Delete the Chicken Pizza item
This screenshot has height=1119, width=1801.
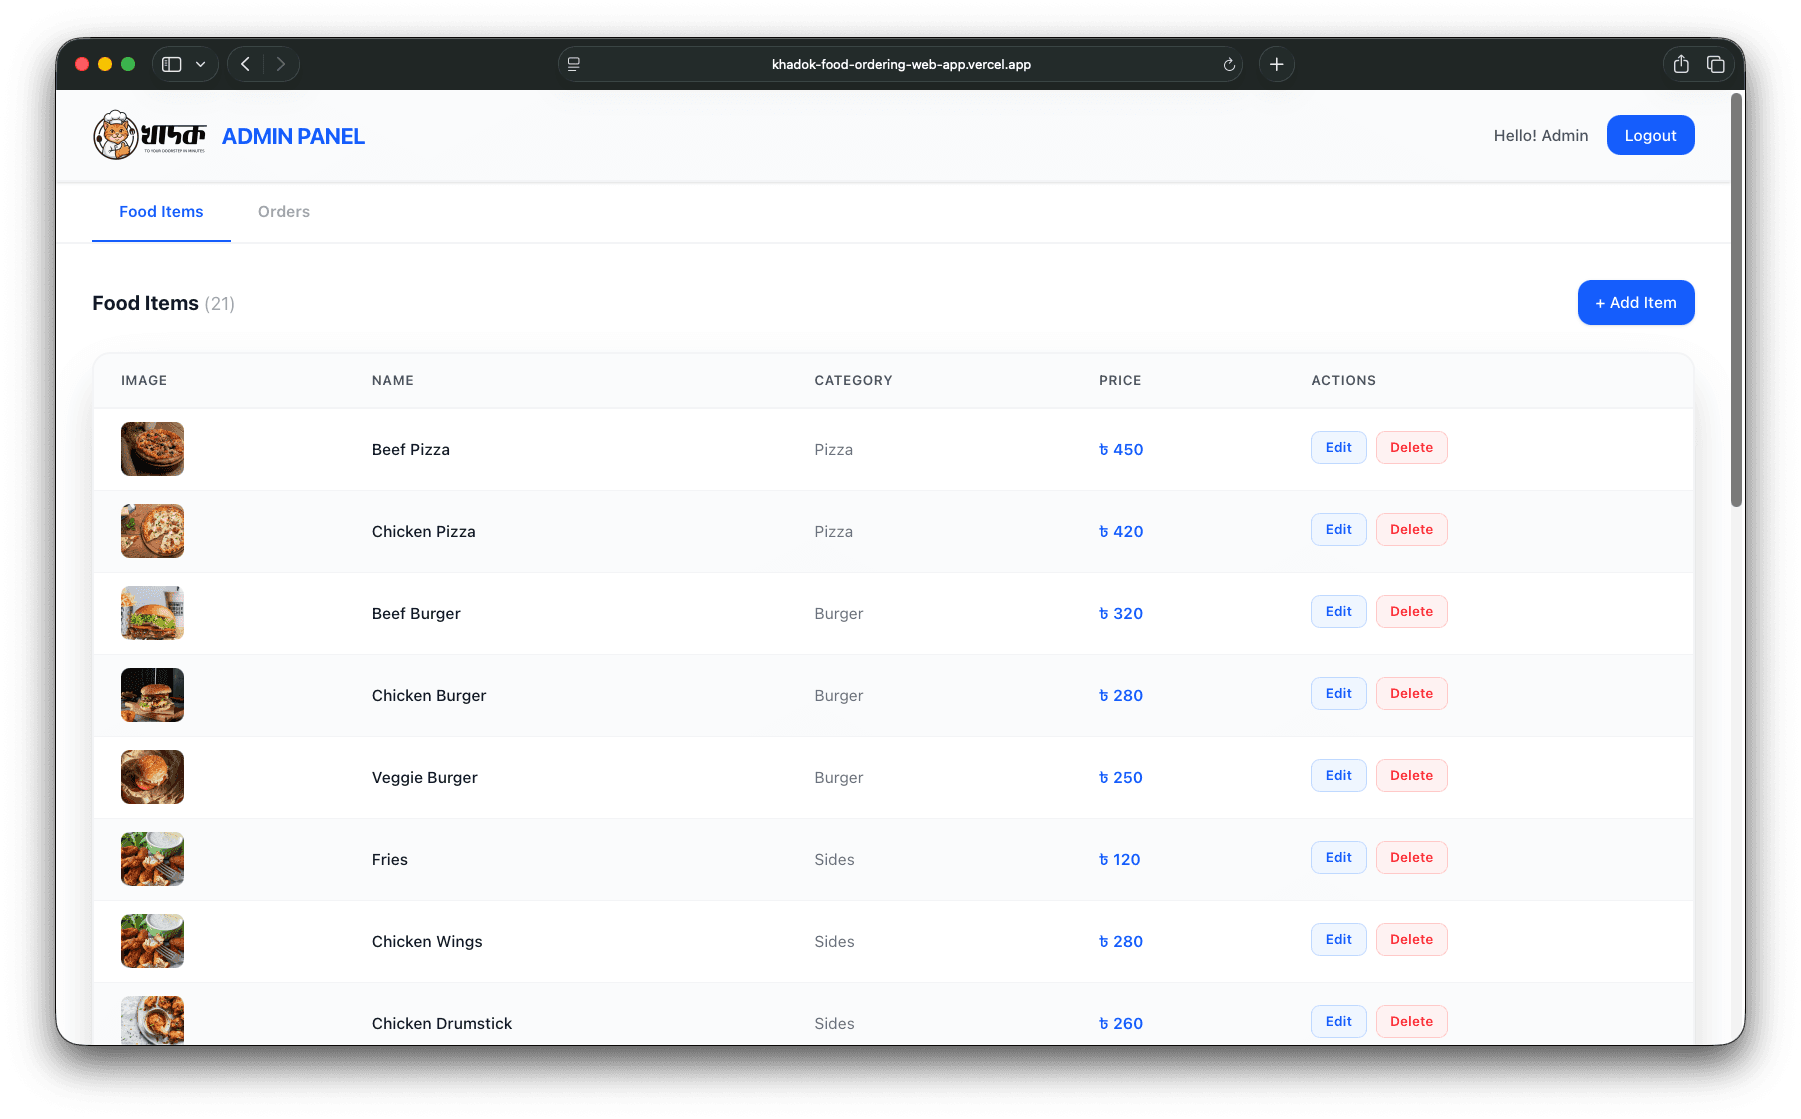[1411, 530]
